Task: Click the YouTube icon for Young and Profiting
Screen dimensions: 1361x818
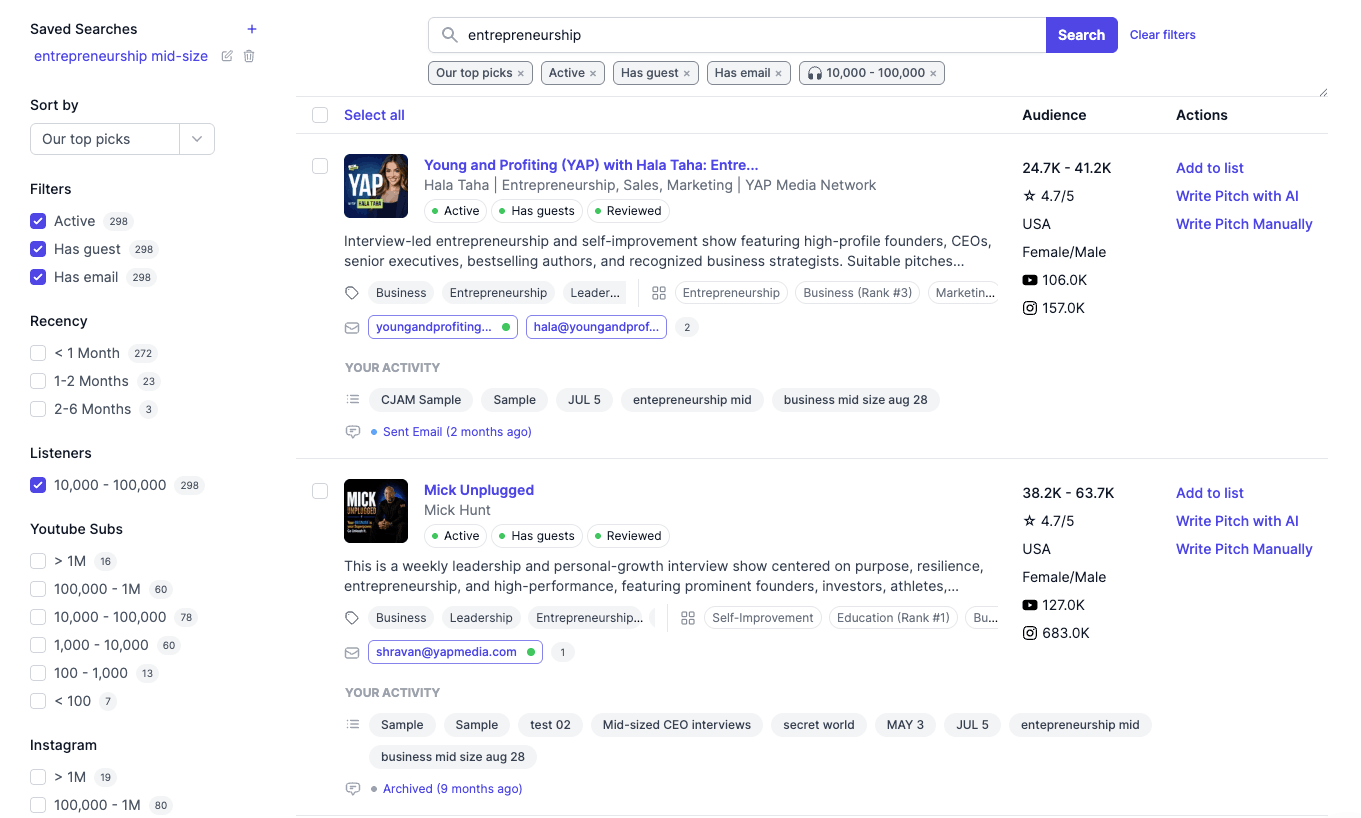Action: 1030,280
